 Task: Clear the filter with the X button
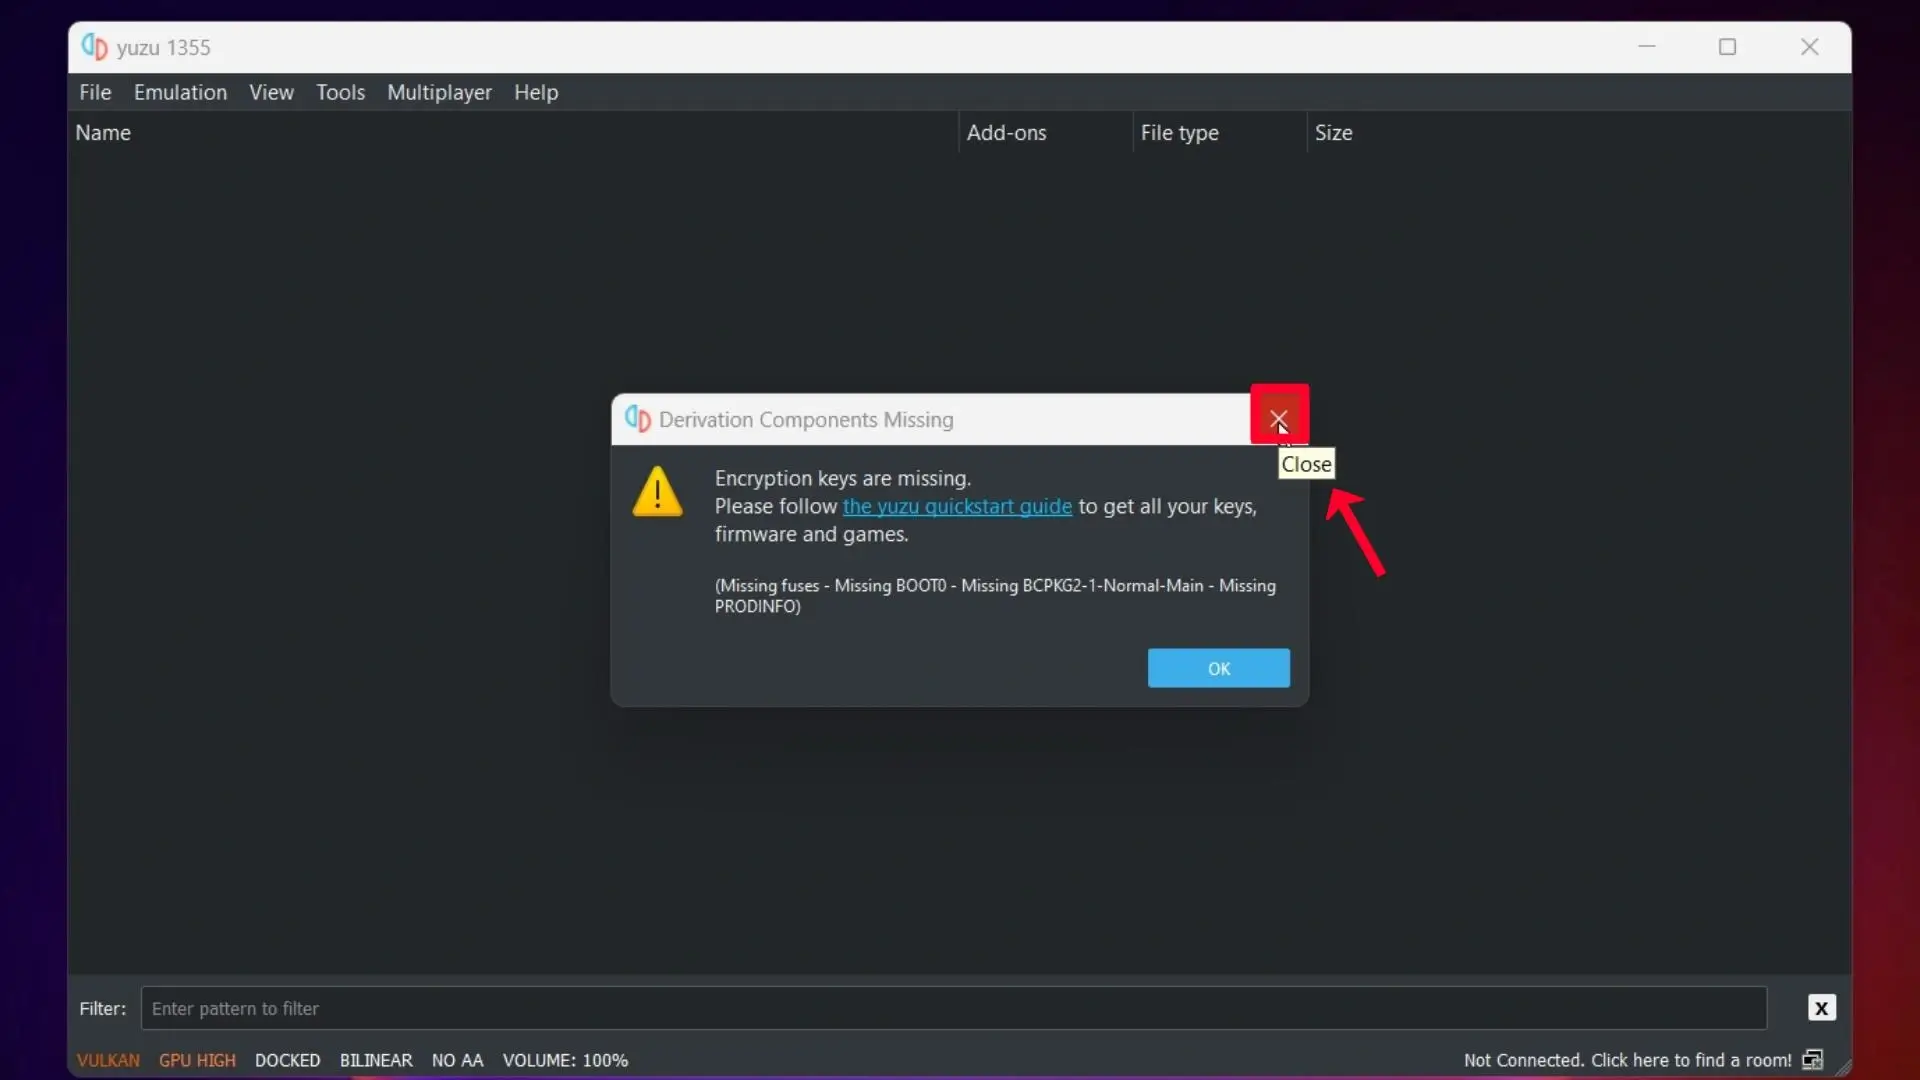1821,1008
